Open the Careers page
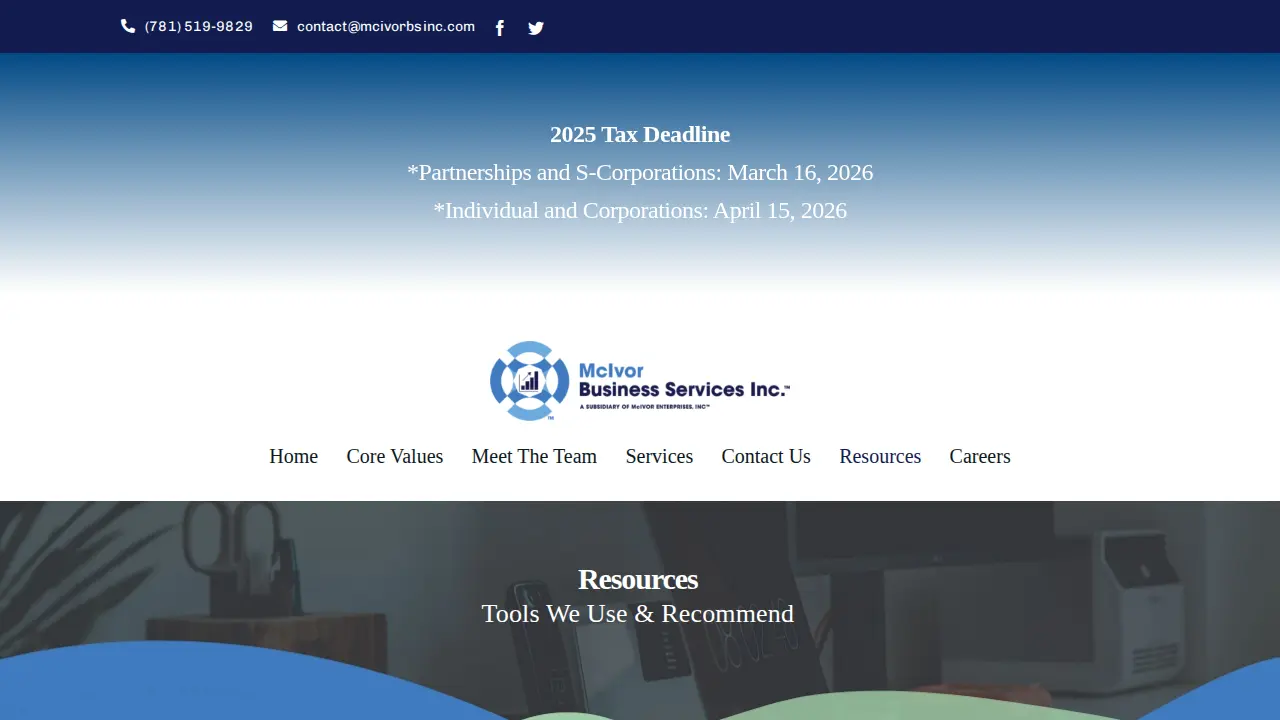Viewport: 1280px width, 720px height. click(980, 456)
